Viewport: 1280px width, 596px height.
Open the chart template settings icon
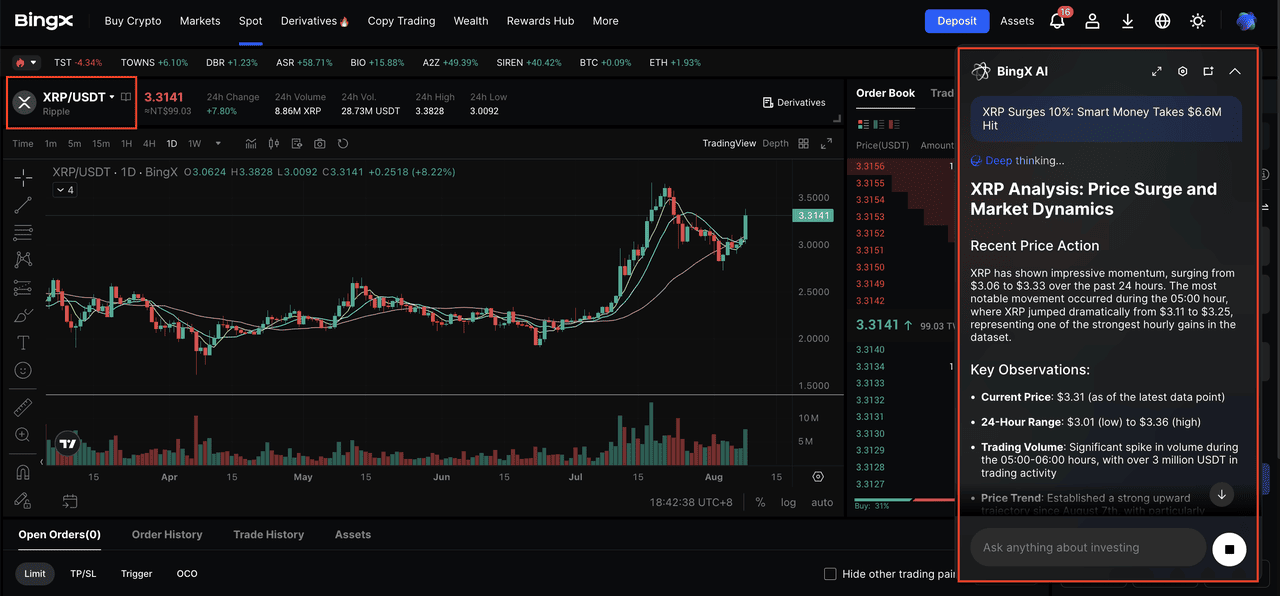(297, 144)
